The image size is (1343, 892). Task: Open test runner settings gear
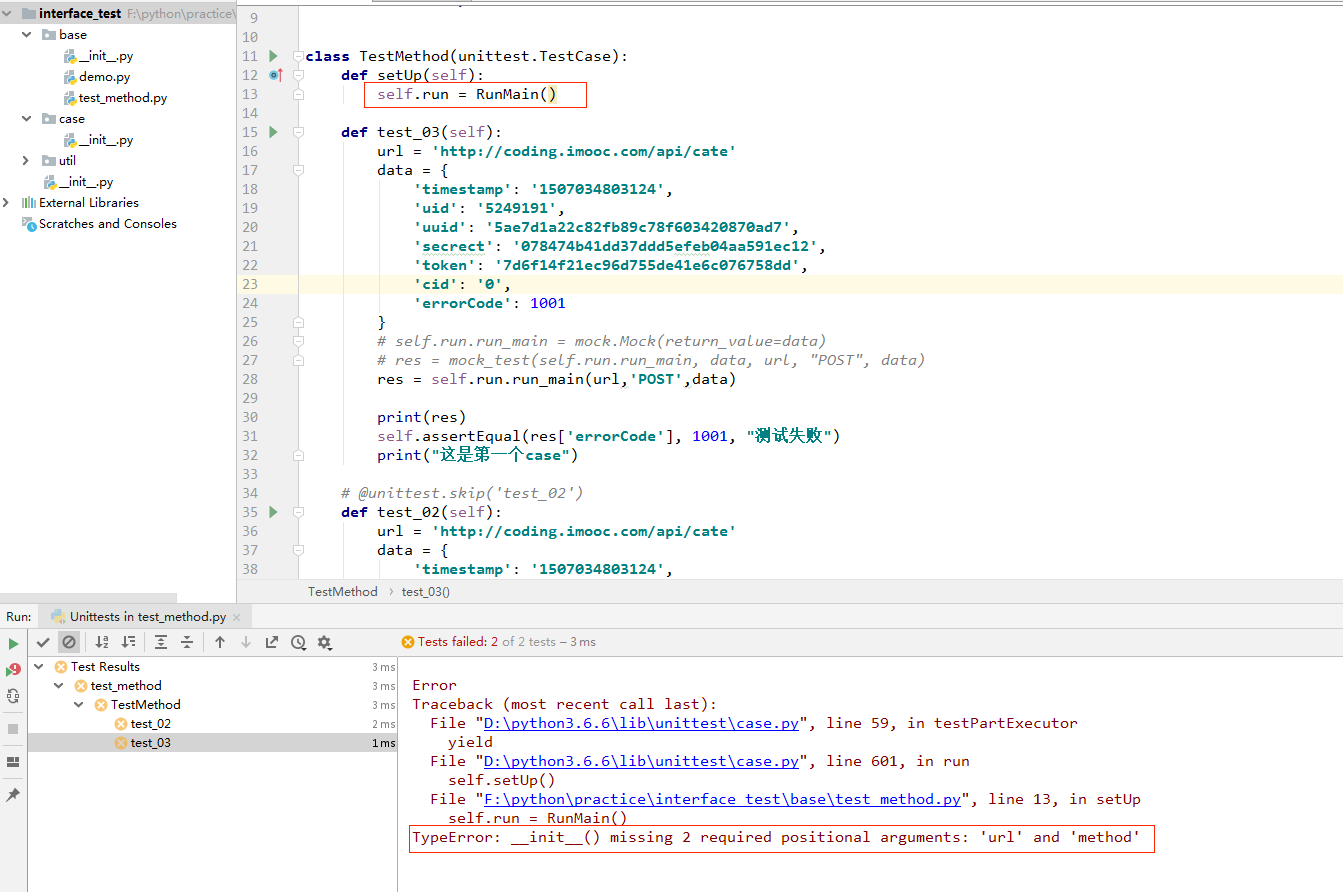tap(324, 642)
